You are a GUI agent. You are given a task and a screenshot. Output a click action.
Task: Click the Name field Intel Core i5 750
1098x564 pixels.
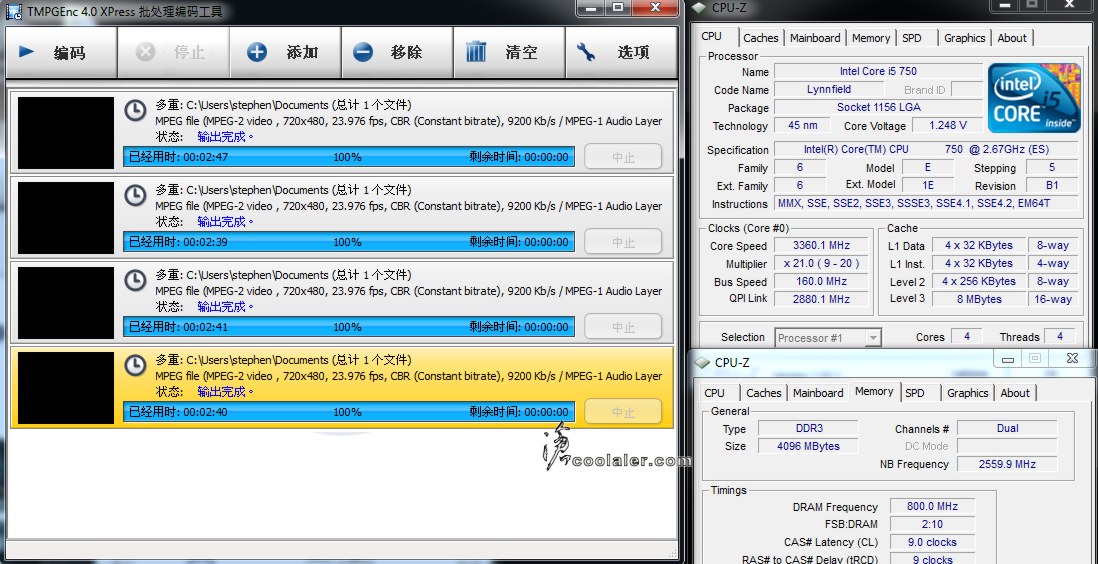[878, 71]
